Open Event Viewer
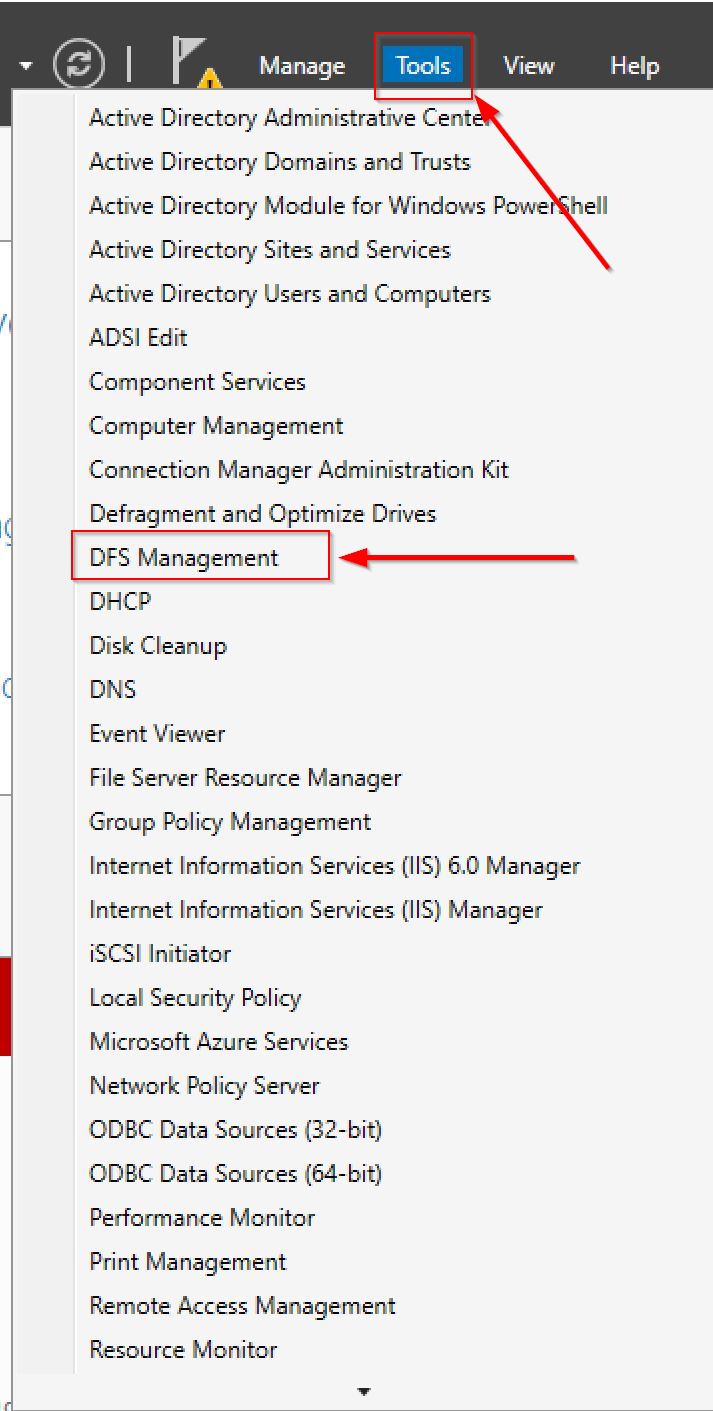Image resolution: width=713 pixels, height=1411 pixels. [x=156, y=733]
